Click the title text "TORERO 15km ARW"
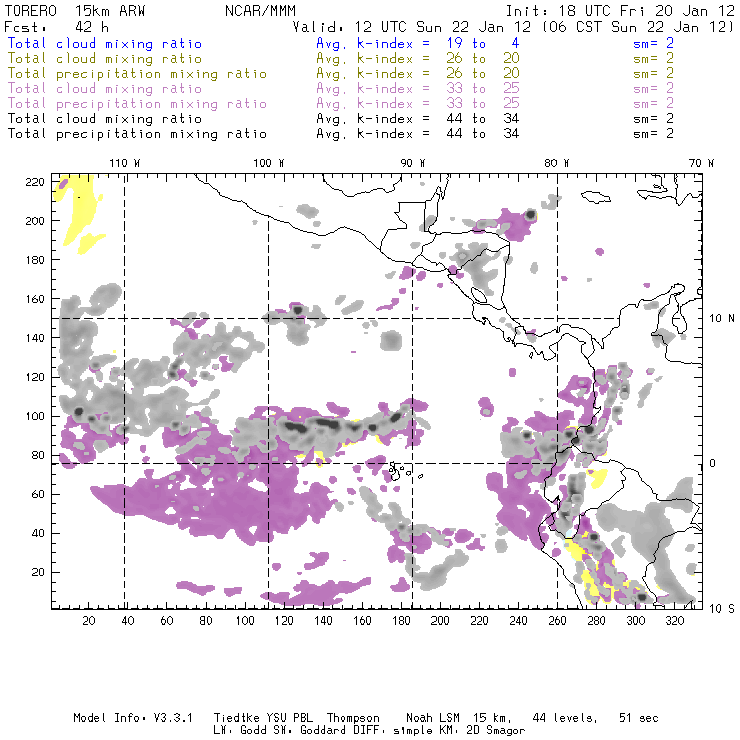The height and width of the screenshot is (740, 740). coord(75,11)
